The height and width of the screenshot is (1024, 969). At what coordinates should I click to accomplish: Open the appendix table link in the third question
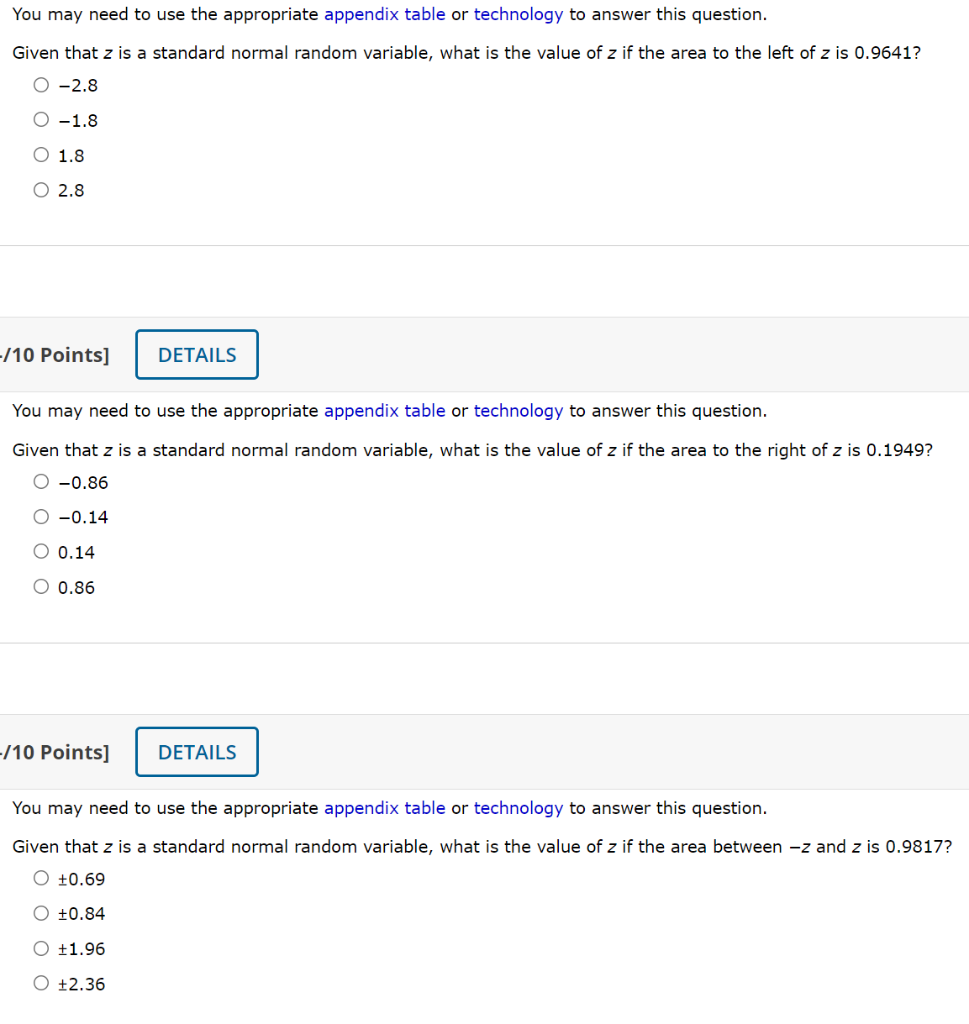pyautogui.click(x=384, y=808)
